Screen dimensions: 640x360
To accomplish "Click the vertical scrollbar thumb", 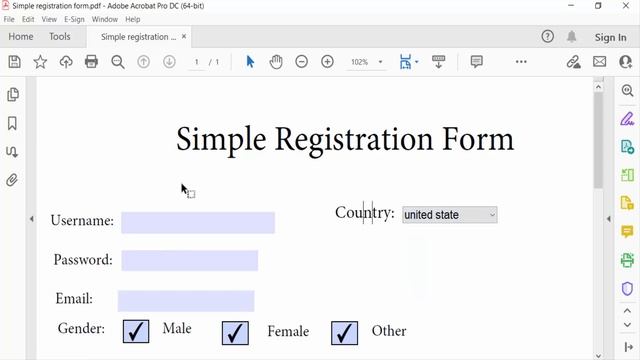I will (x=598, y=140).
